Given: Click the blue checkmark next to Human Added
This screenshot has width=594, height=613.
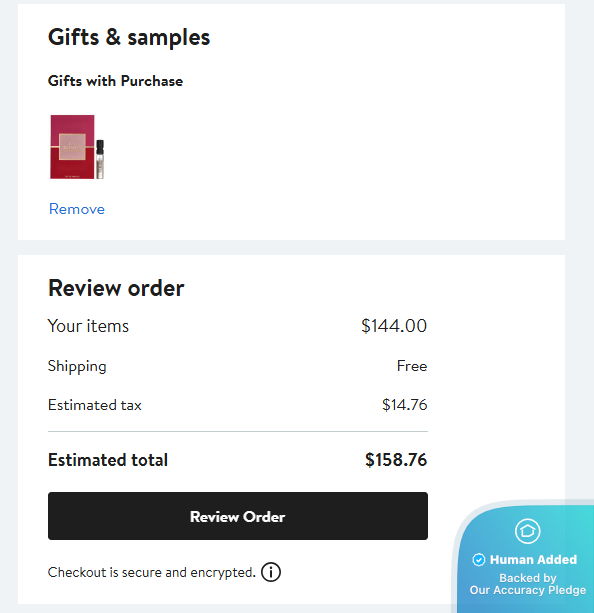Looking at the screenshot, I should (479, 559).
